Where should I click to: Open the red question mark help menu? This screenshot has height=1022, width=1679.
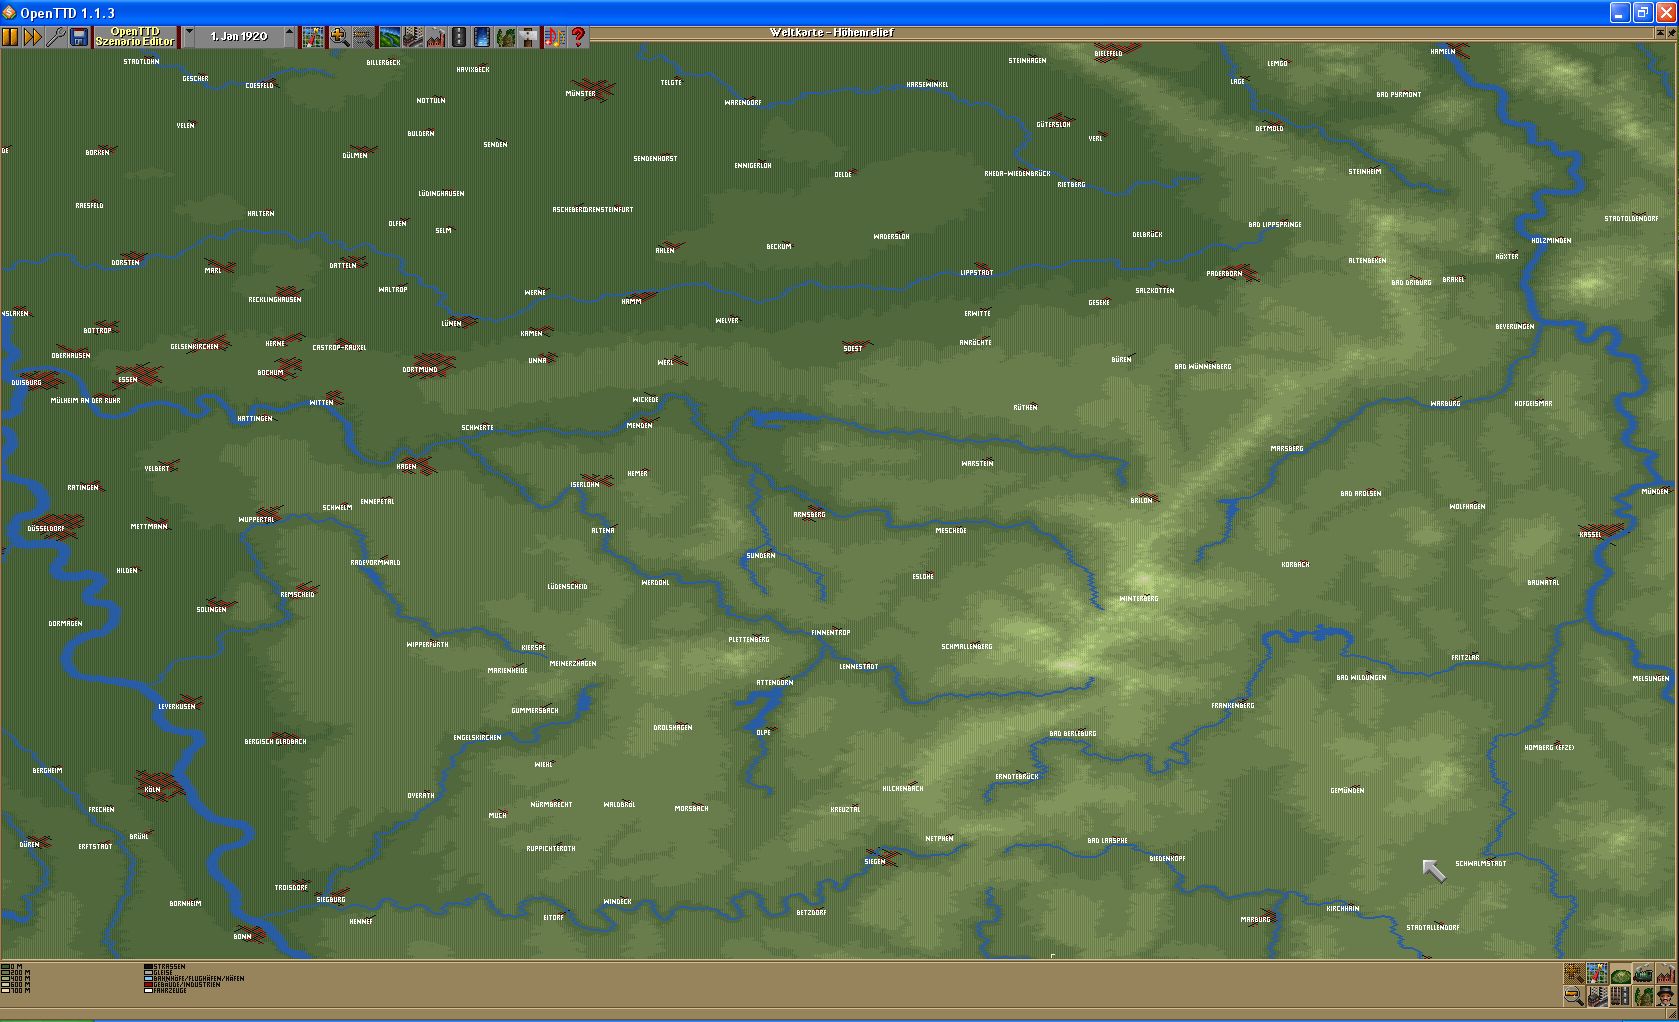[x=578, y=37]
